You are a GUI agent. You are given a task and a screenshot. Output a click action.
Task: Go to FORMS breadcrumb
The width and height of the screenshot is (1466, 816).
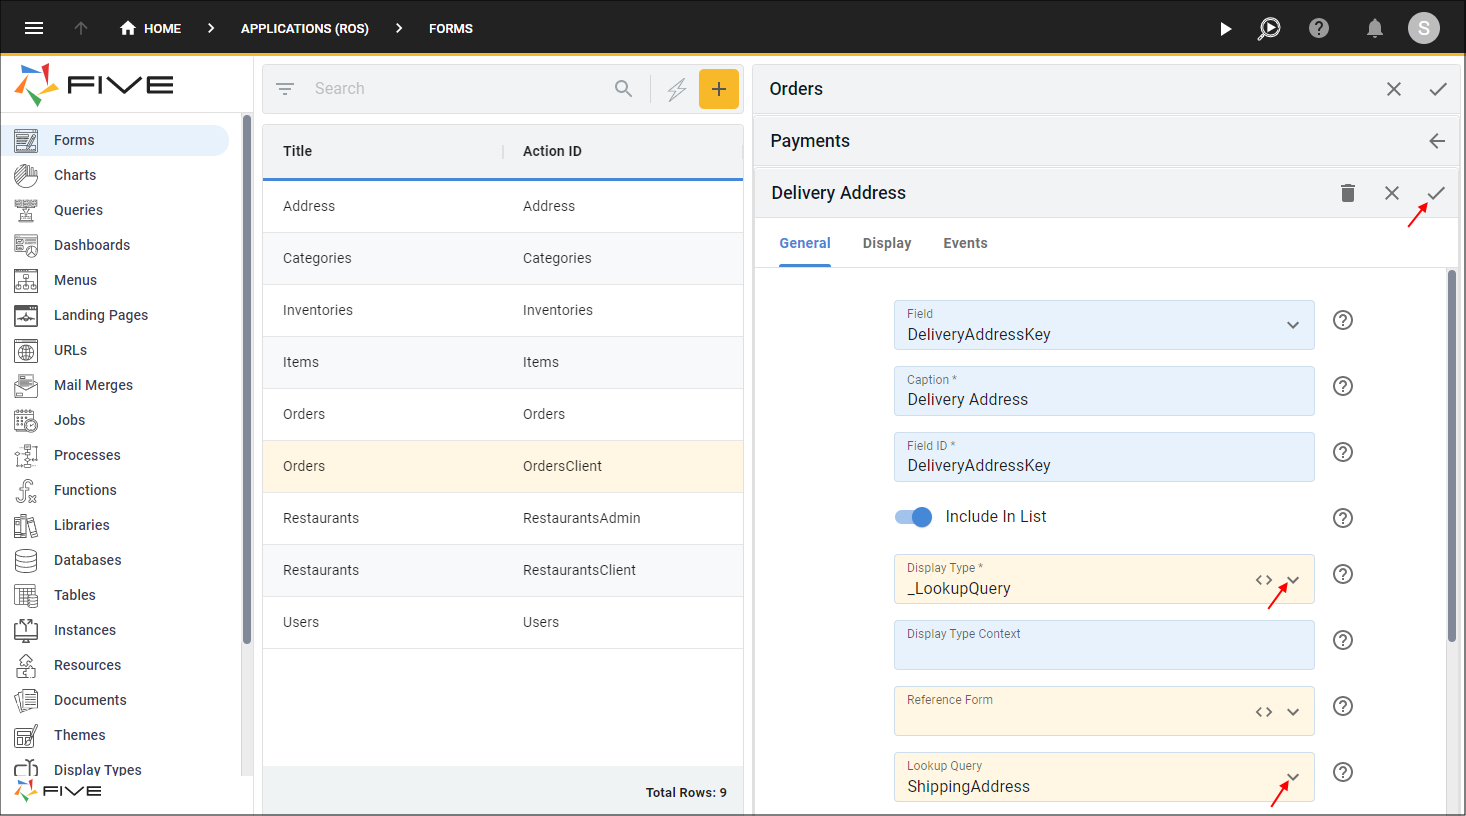pyautogui.click(x=451, y=29)
